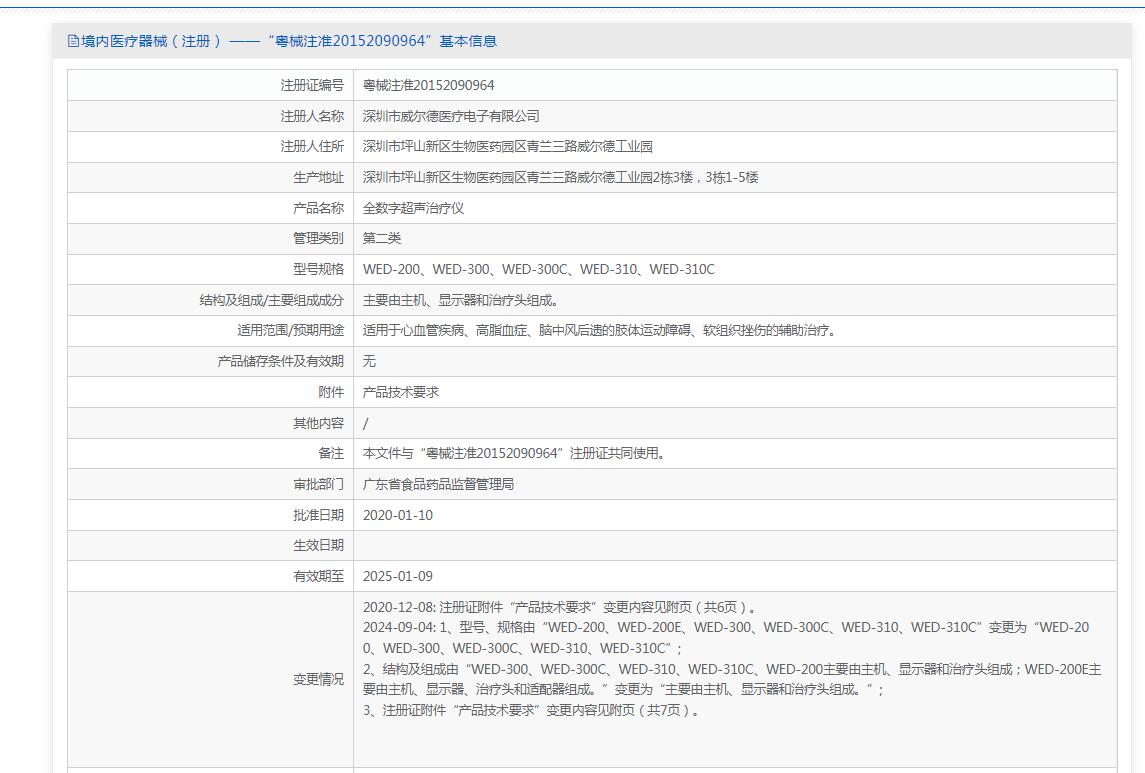Click the 产品名称 label
The height and width of the screenshot is (773, 1145).
(x=318, y=208)
